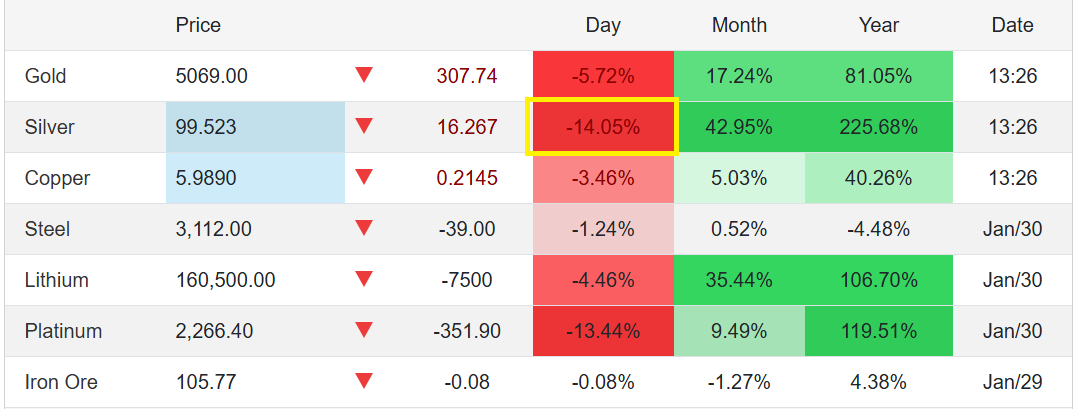Select the highlighted Silver -14.05% day cell

(603, 127)
